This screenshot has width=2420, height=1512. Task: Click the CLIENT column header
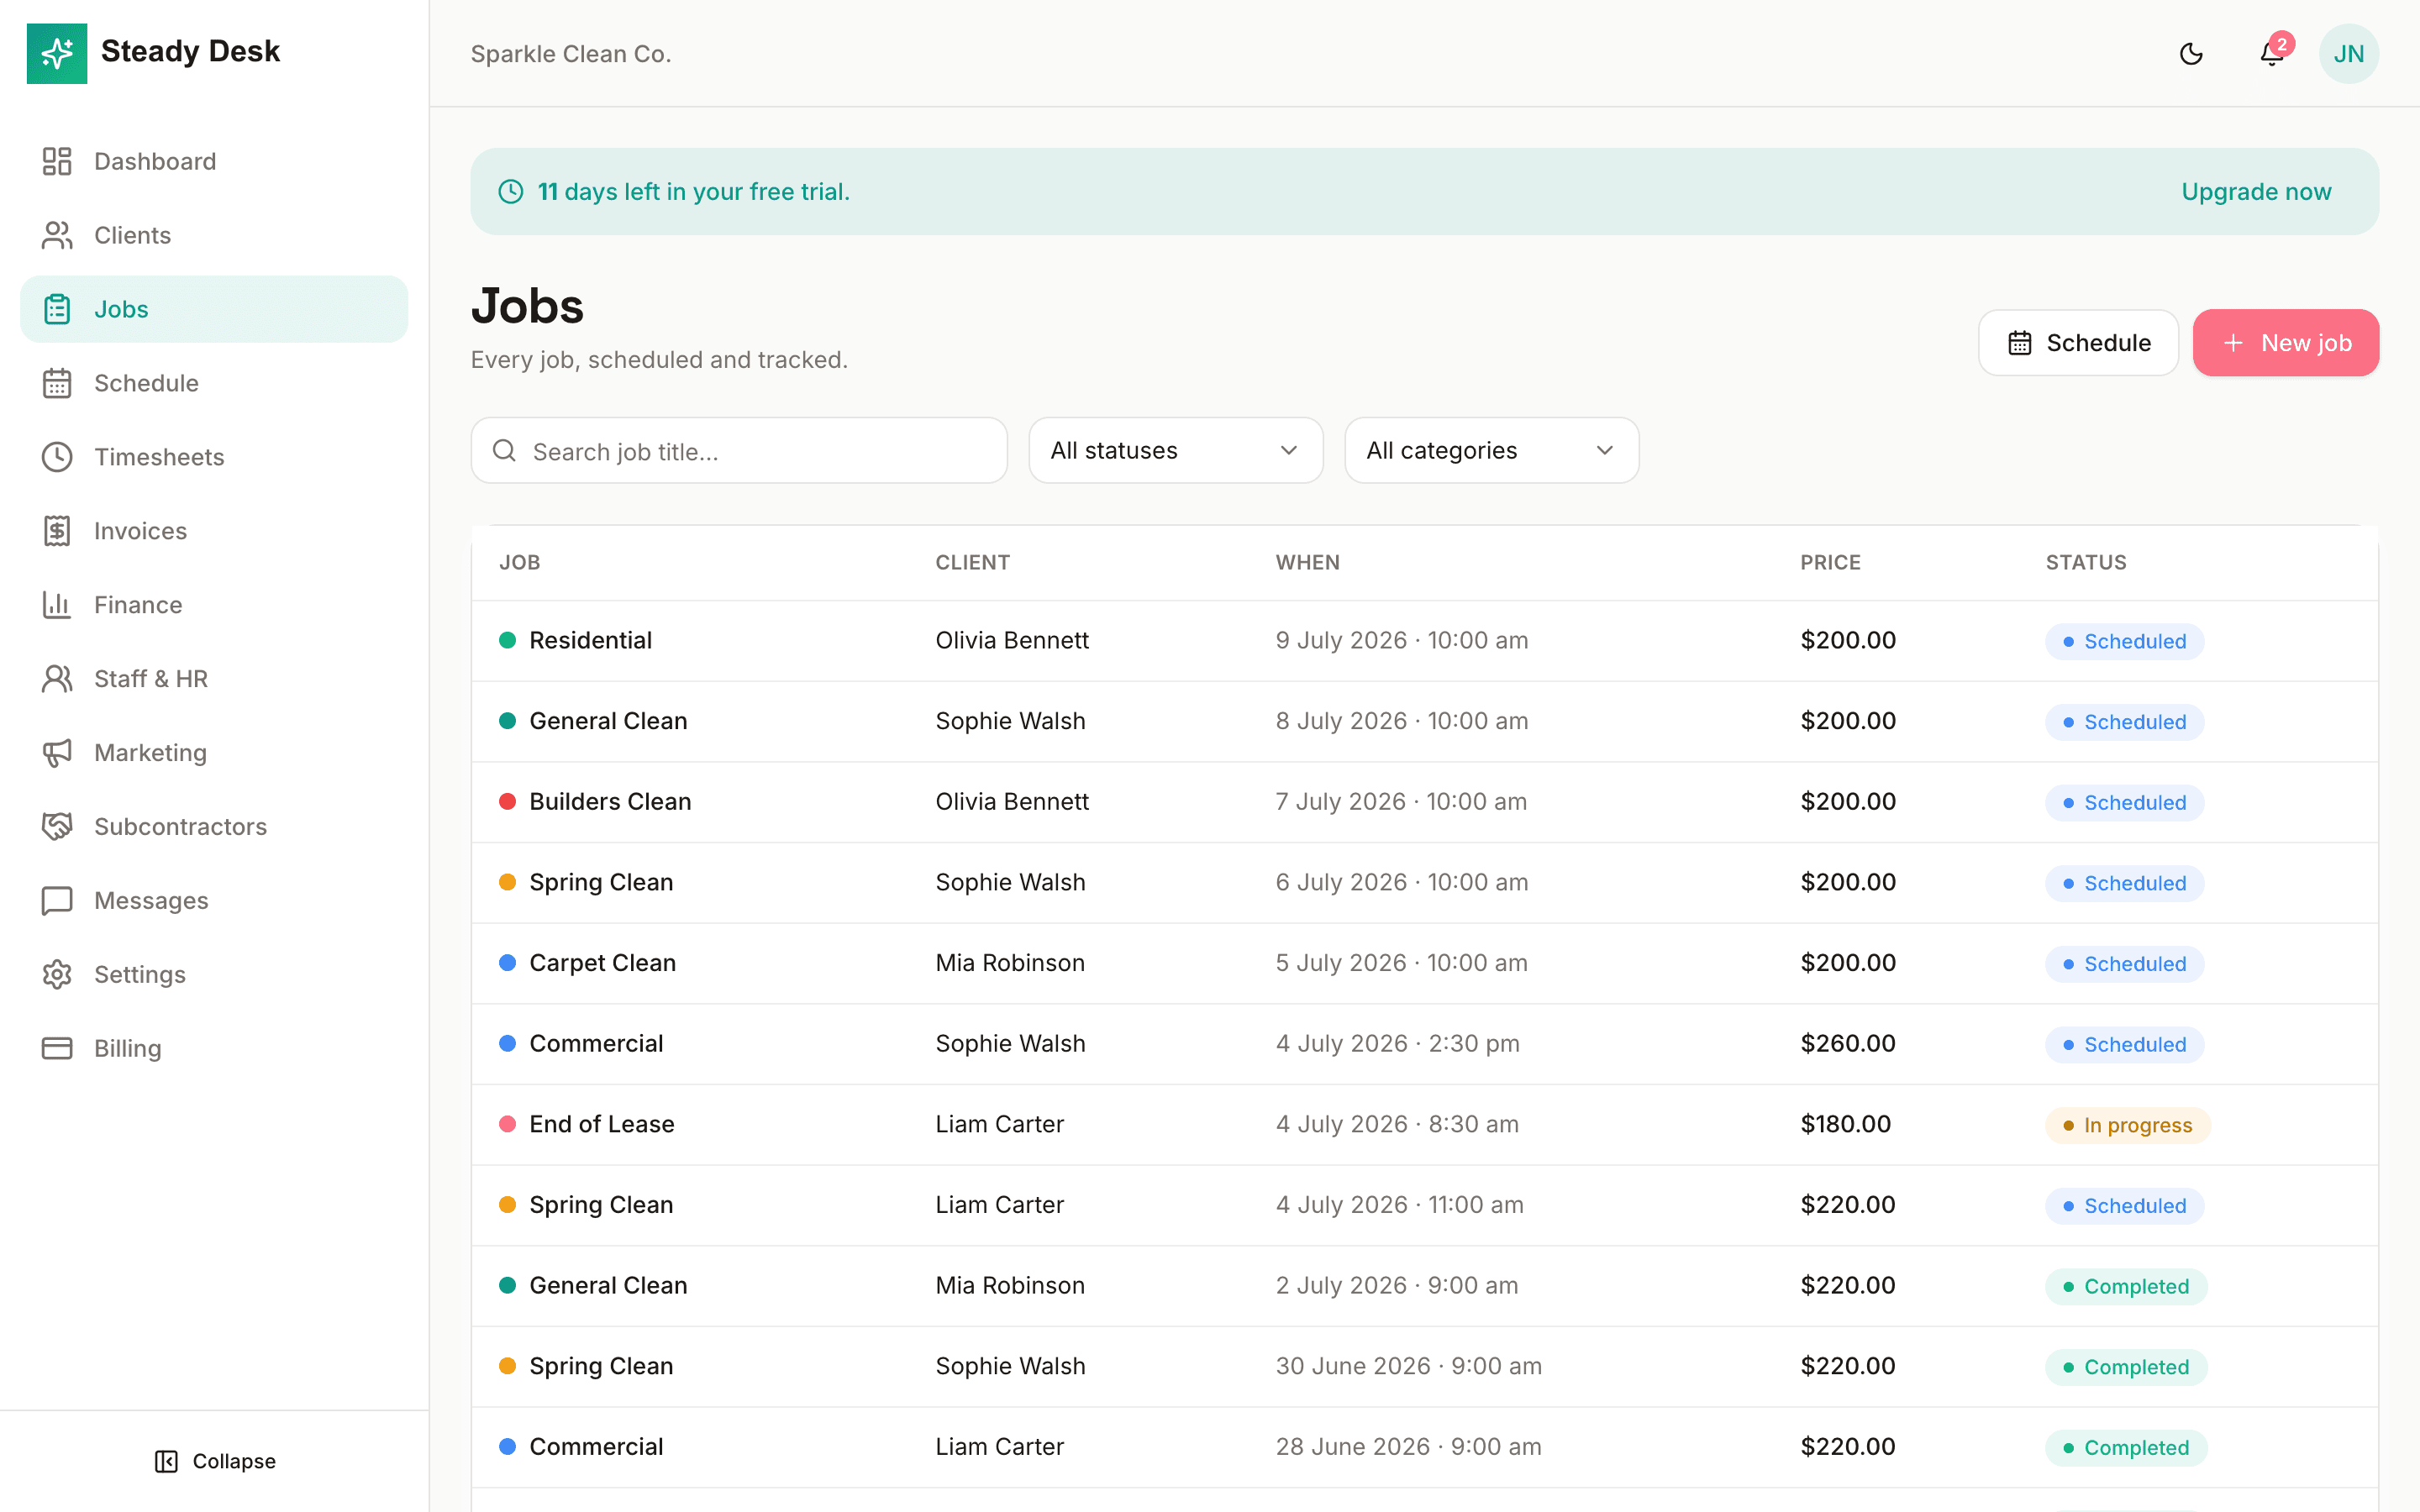point(972,562)
